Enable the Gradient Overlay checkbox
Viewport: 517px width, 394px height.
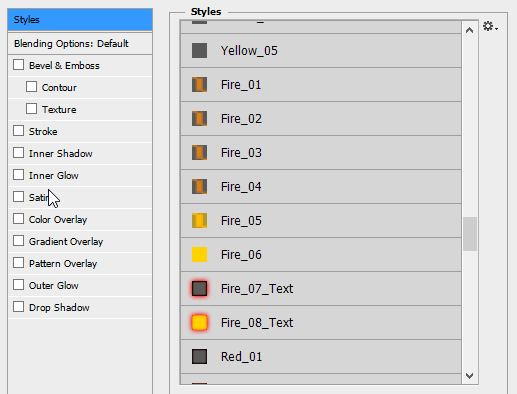[18, 241]
